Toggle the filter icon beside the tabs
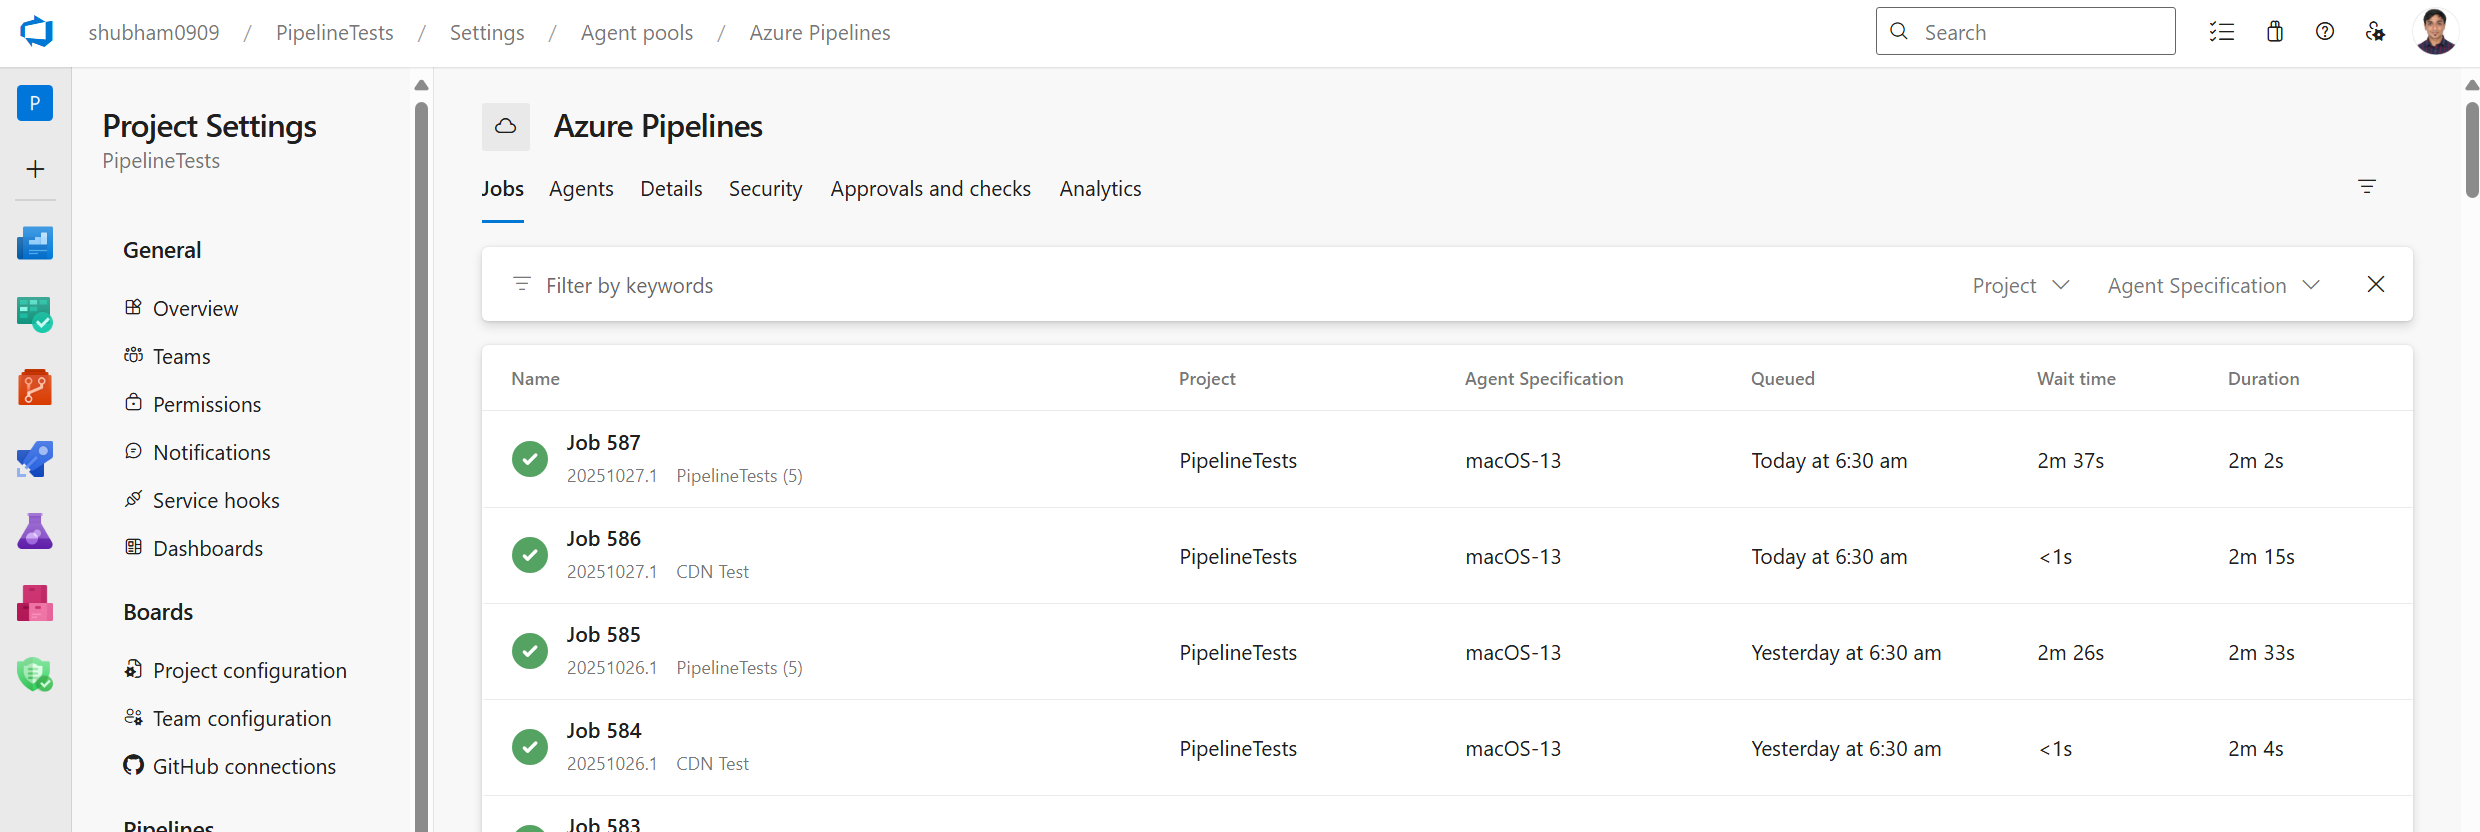 pyautogui.click(x=2367, y=186)
